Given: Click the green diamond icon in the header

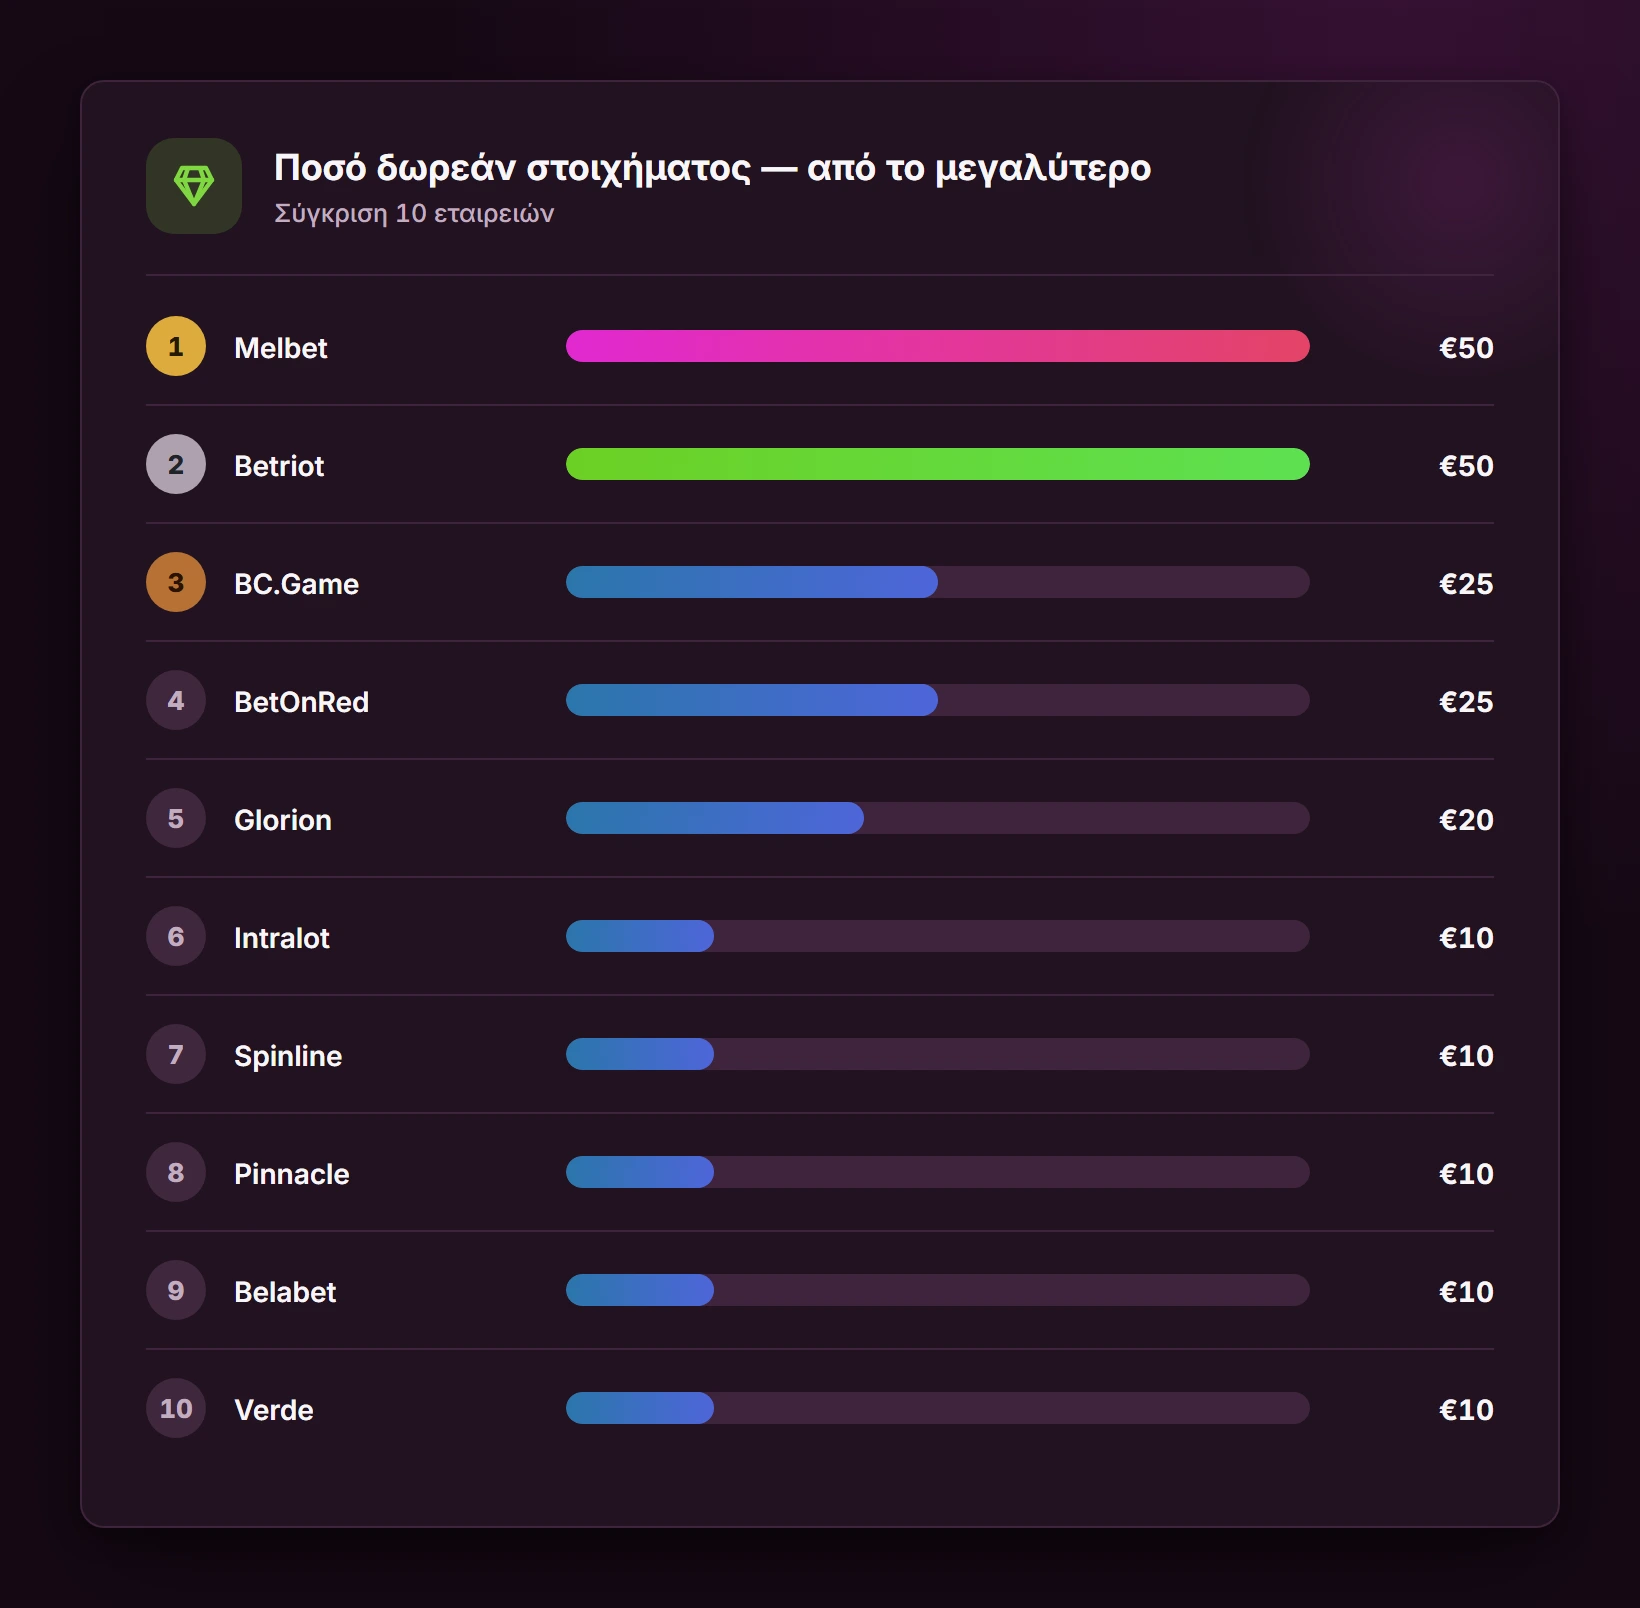Looking at the screenshot, I should pyautogui.click(x=194, y=186).
